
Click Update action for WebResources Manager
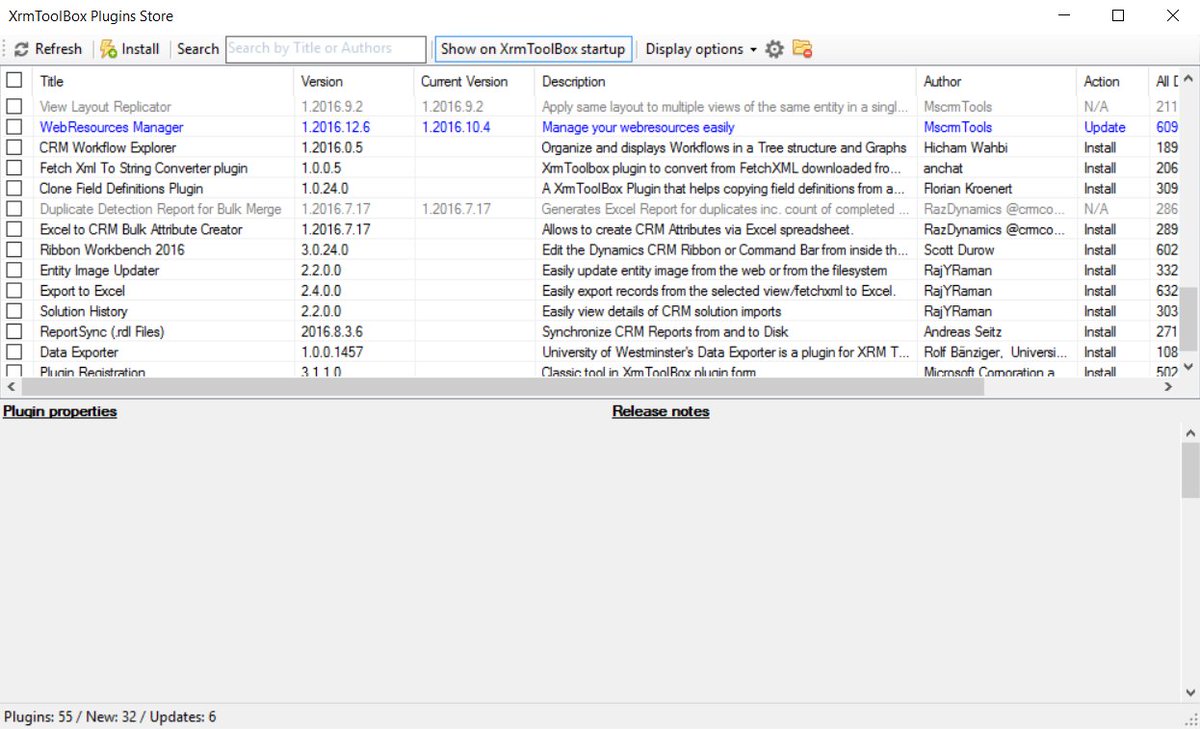(x=1104, y=127)
